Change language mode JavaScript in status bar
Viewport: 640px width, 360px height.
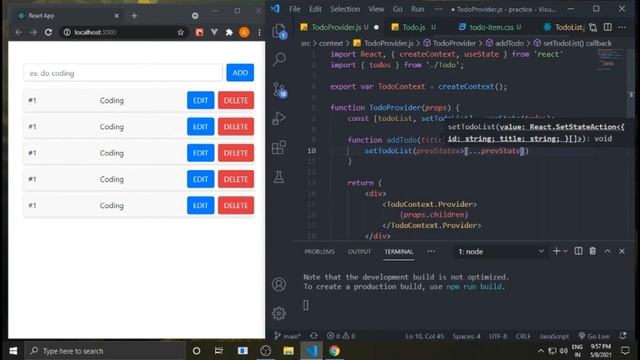coord(554,336)
